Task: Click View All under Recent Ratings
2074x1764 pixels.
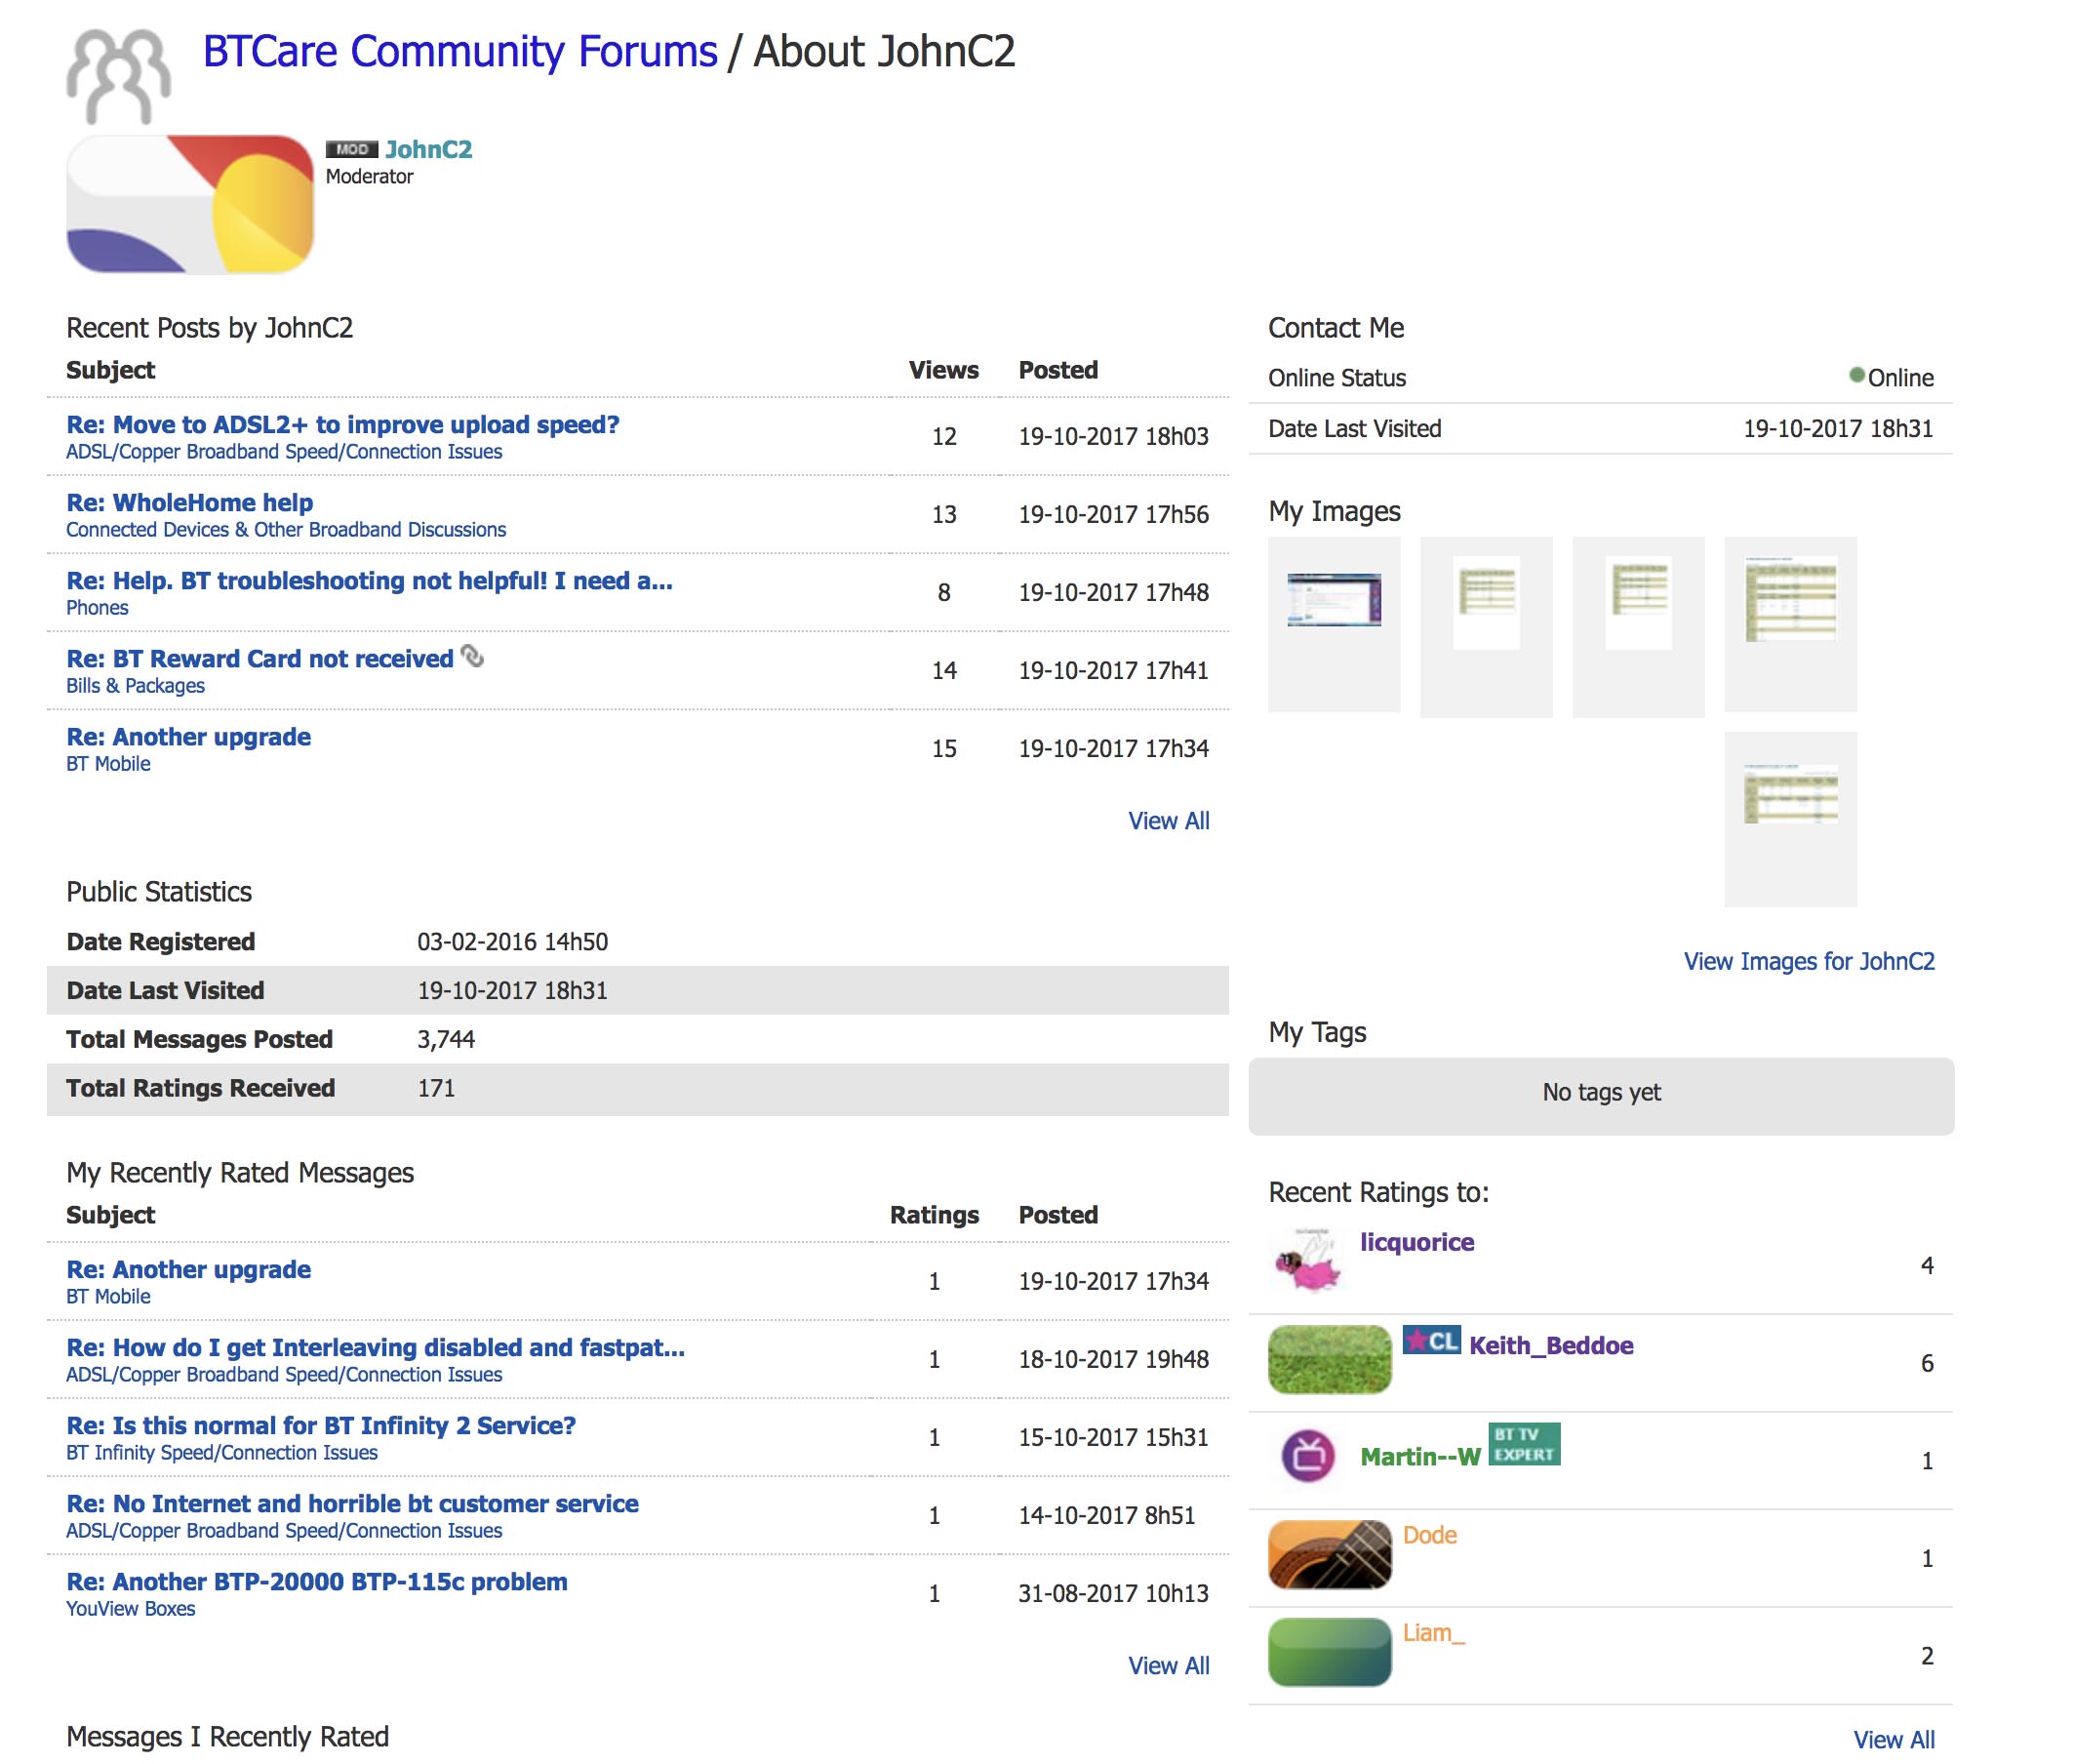Action: click(1893, 1739)
